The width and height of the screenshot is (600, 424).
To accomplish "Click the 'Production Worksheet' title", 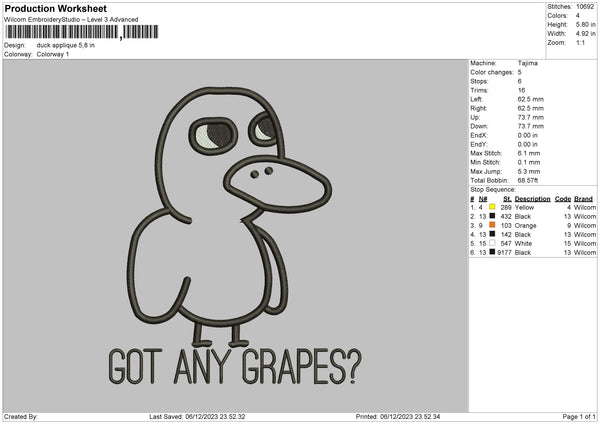I will click(x=55, y=8).
